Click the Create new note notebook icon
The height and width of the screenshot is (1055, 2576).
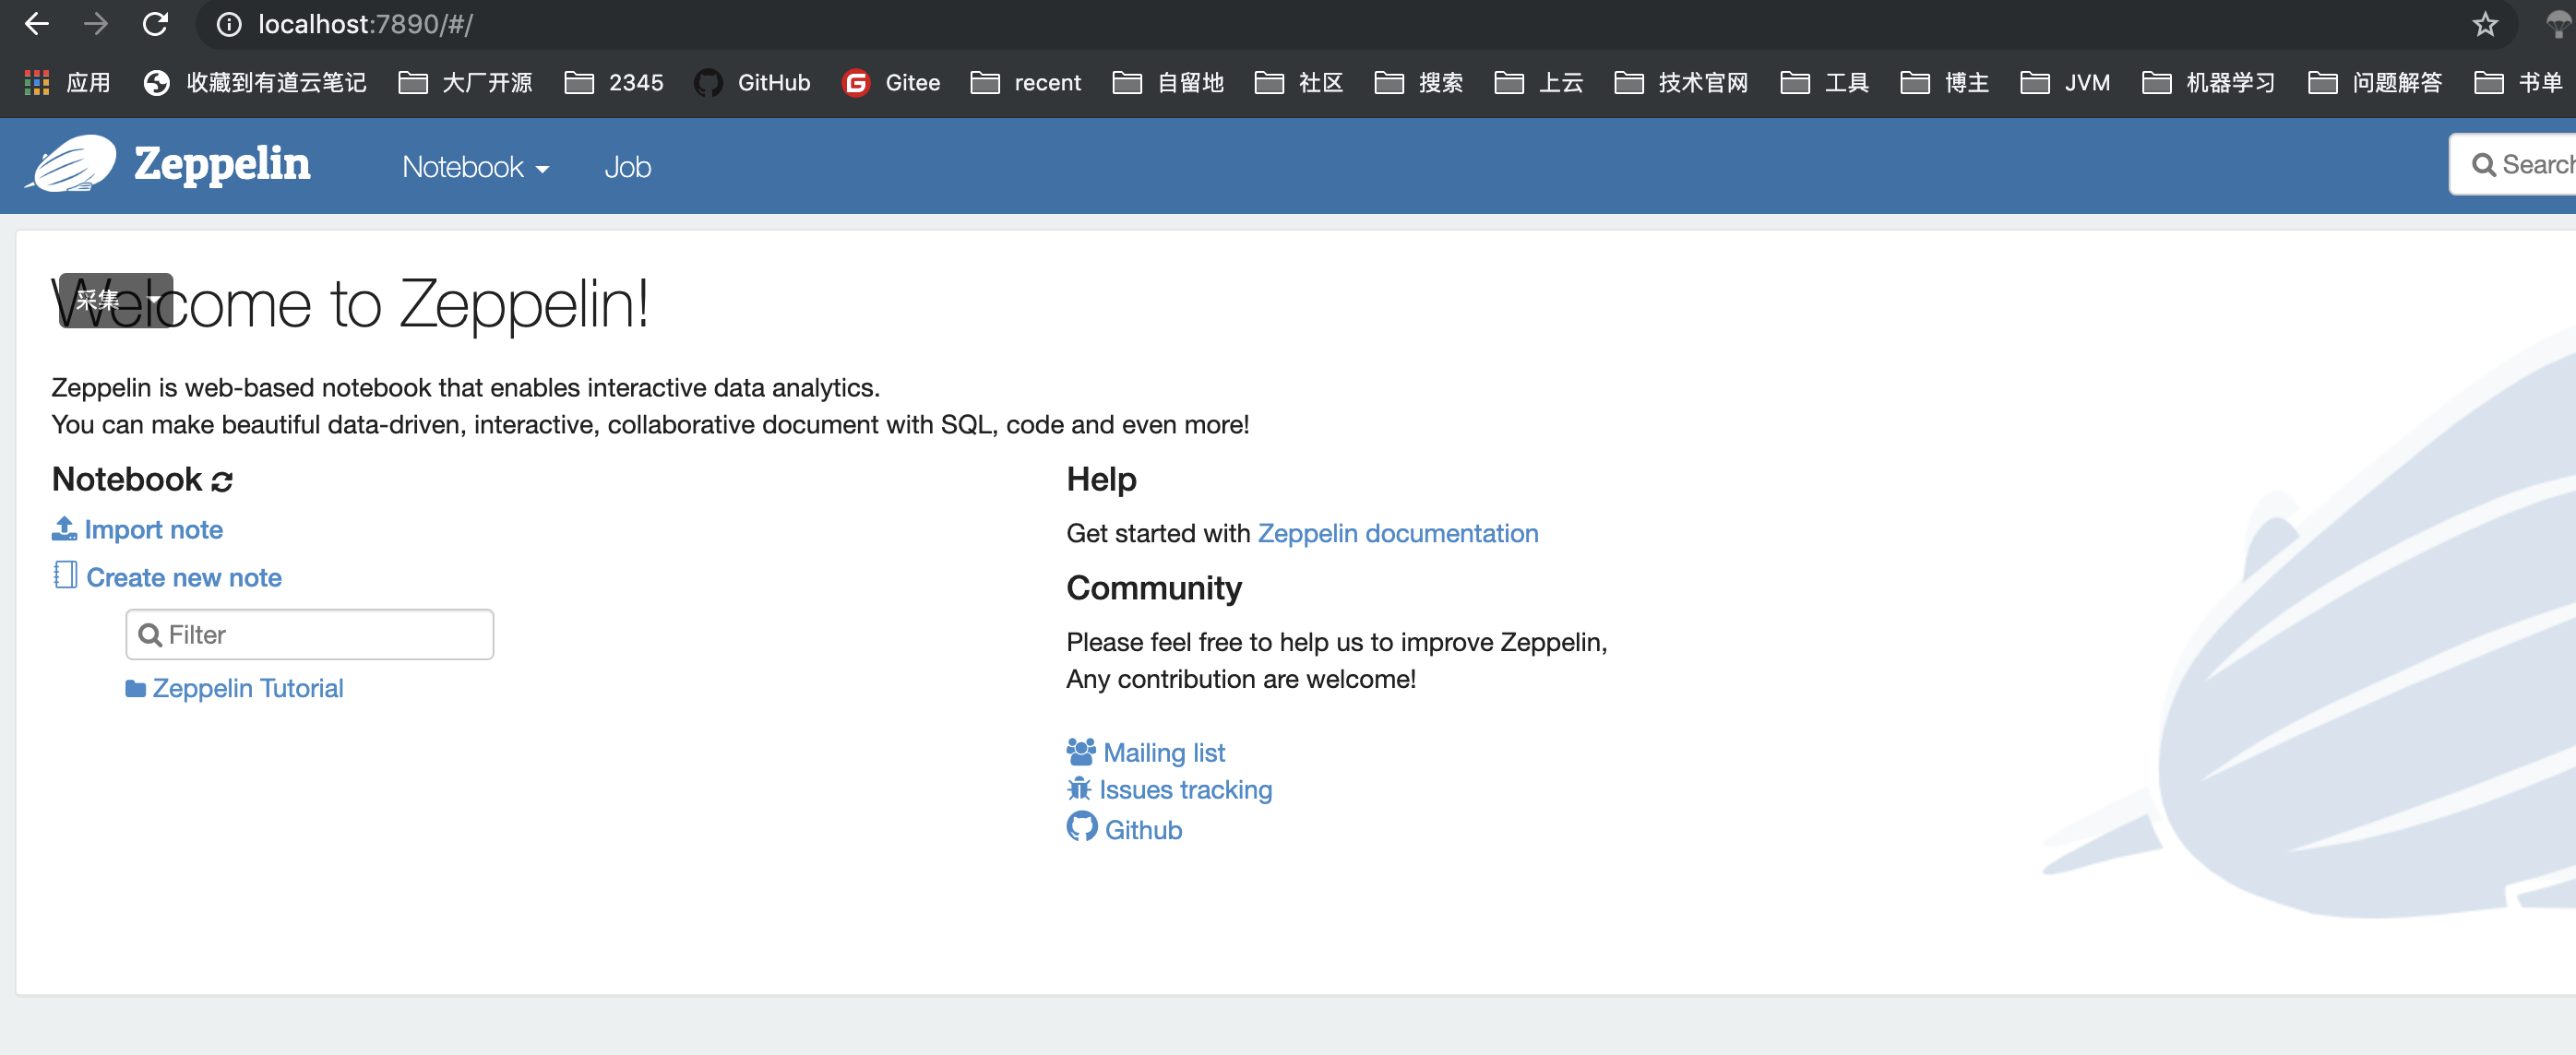pyautogui.click(x=65, y=576)
